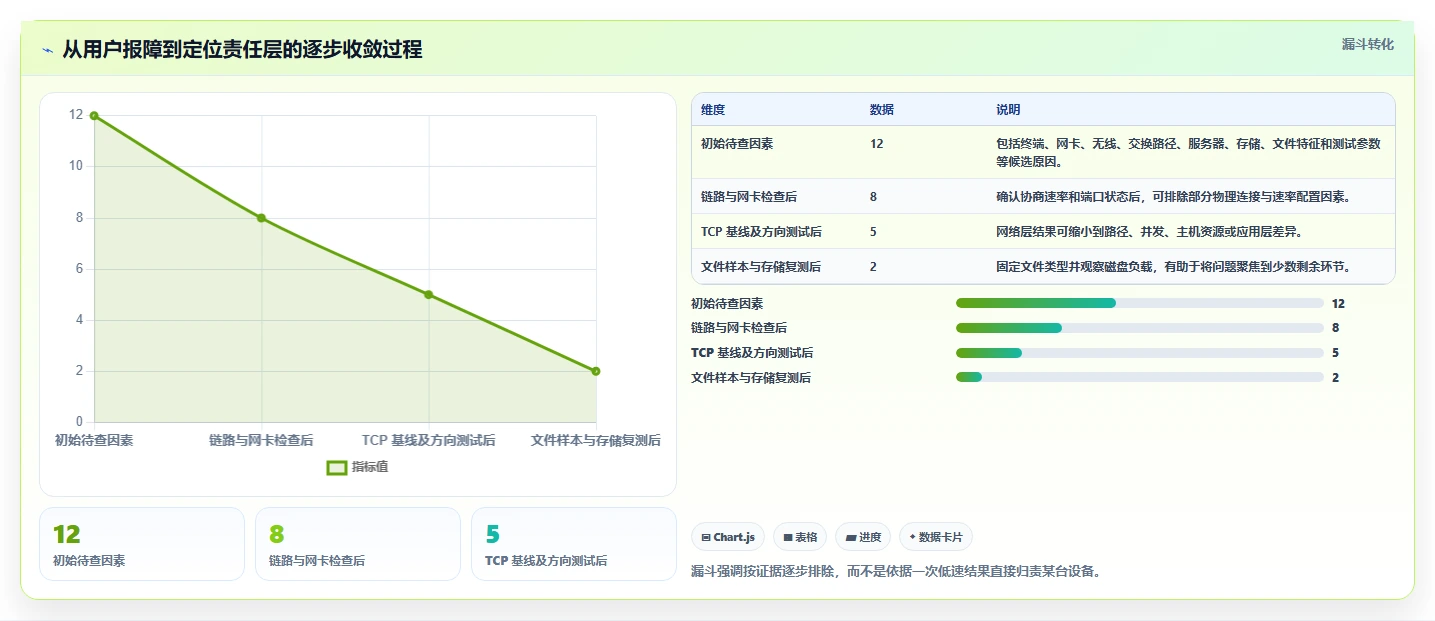Open the stat card showing 12
1435x621 pixels.
coord(141,544)
